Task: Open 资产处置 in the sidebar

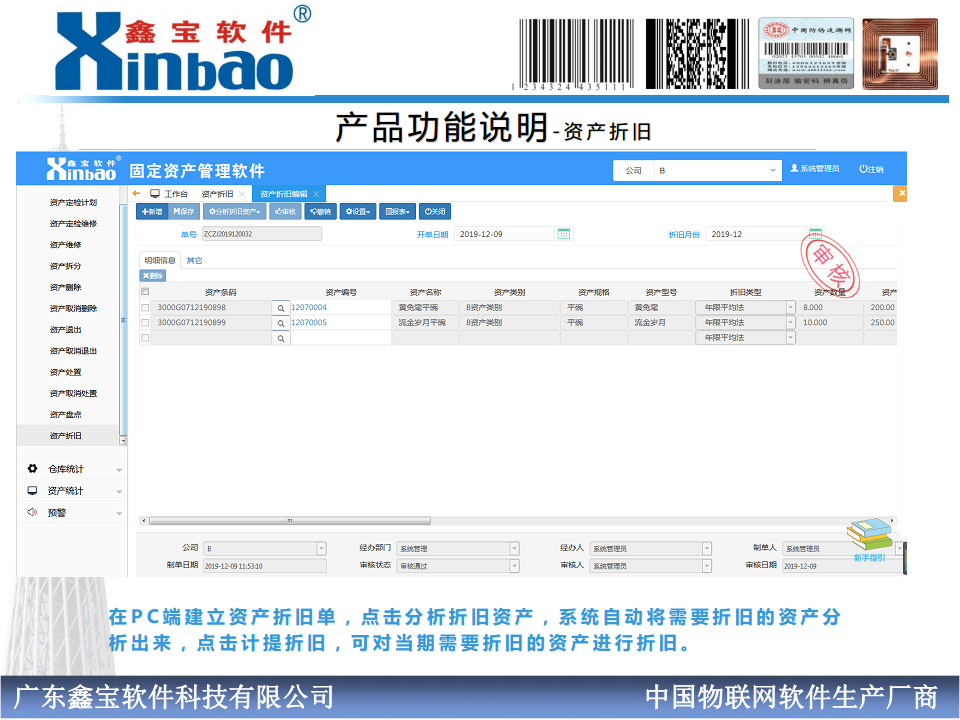Action: pos(65,372)
